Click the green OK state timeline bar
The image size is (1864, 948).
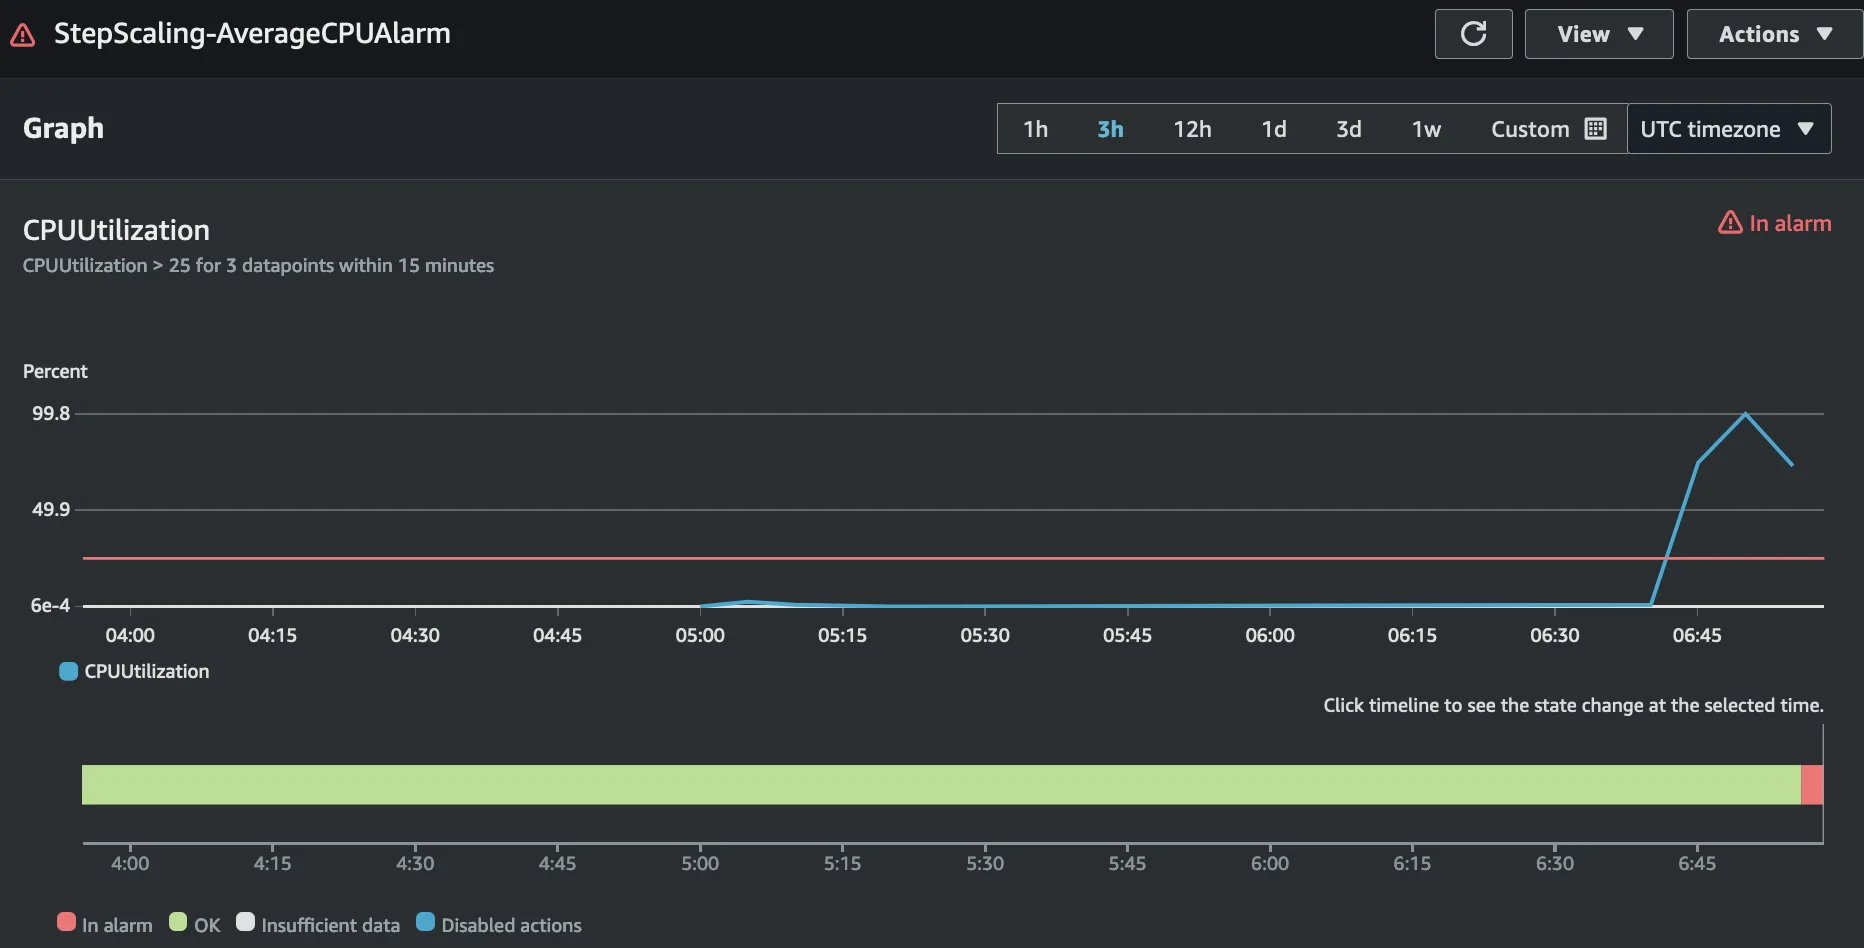941,785
